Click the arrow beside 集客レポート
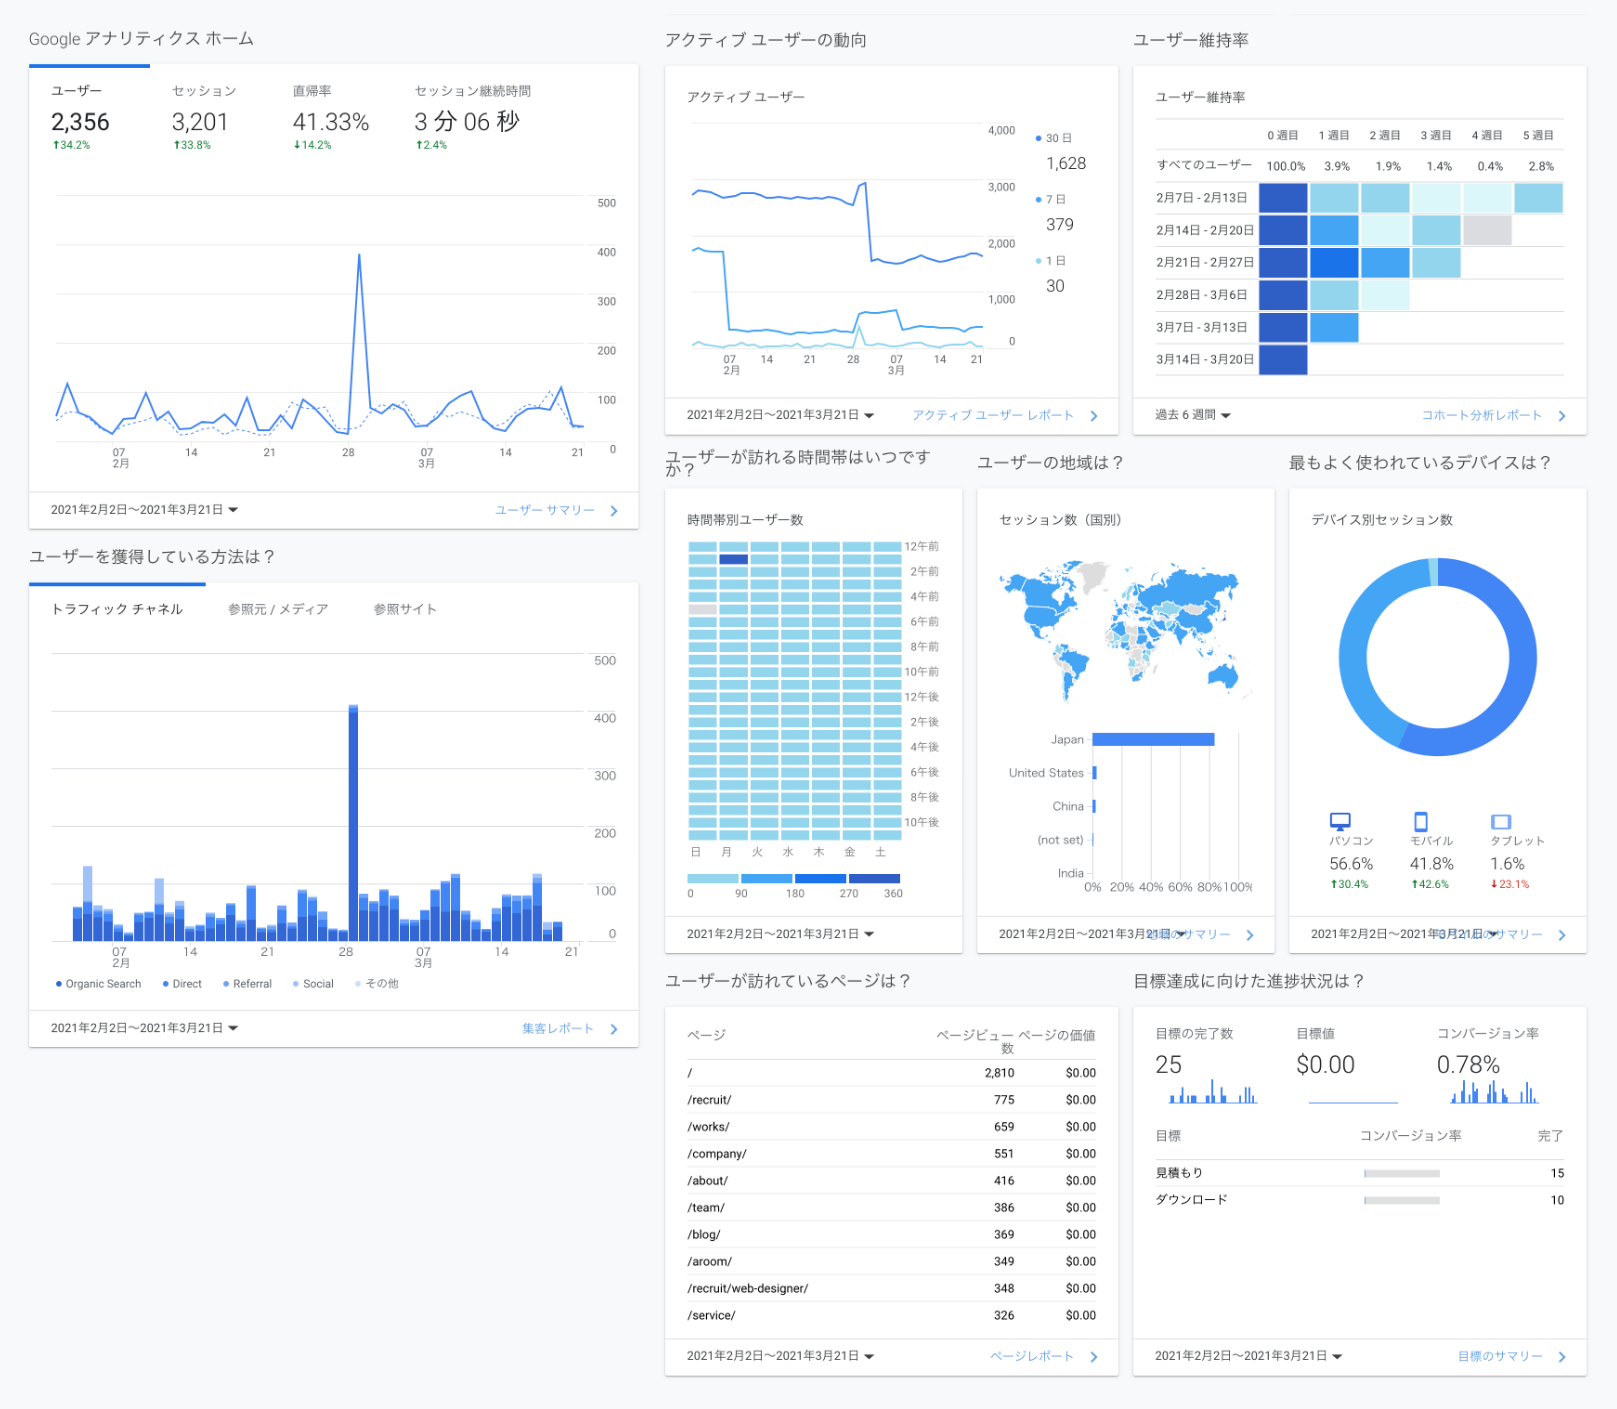1617x1409 pixels. pos(614,1029)
